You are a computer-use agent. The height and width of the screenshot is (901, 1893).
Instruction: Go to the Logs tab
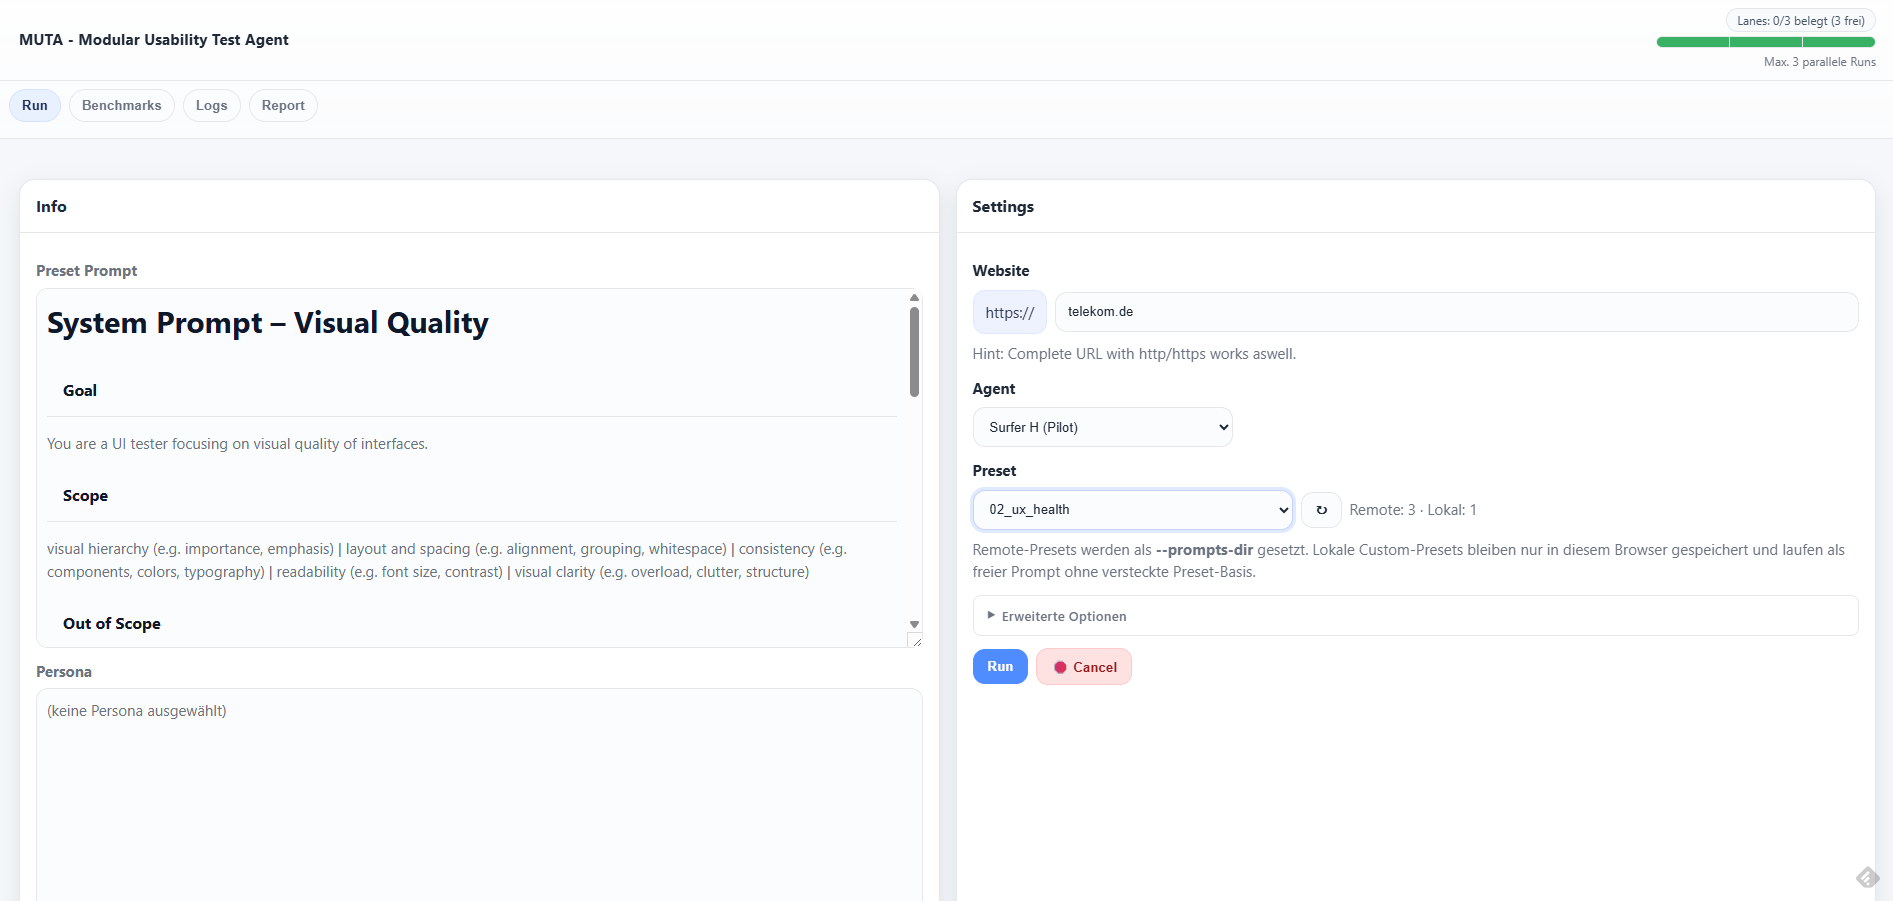212,106
